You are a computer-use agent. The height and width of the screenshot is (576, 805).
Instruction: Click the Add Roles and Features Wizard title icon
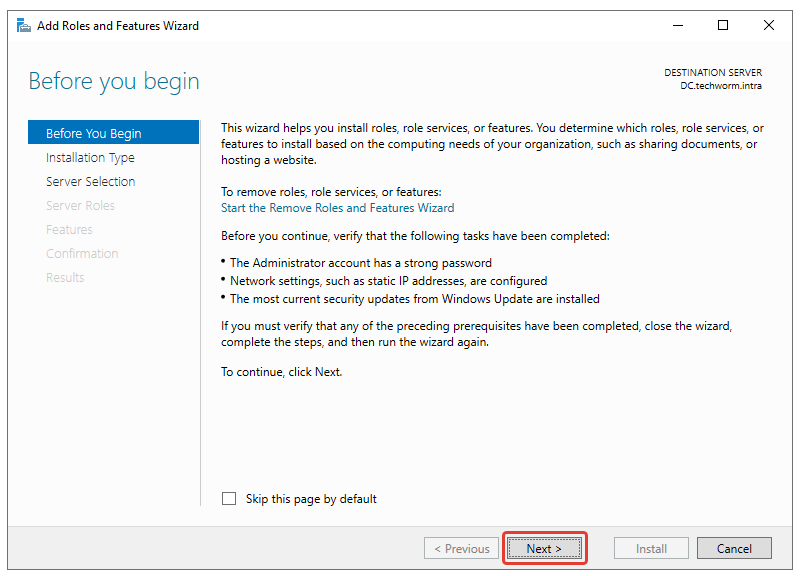pos(23,26)
